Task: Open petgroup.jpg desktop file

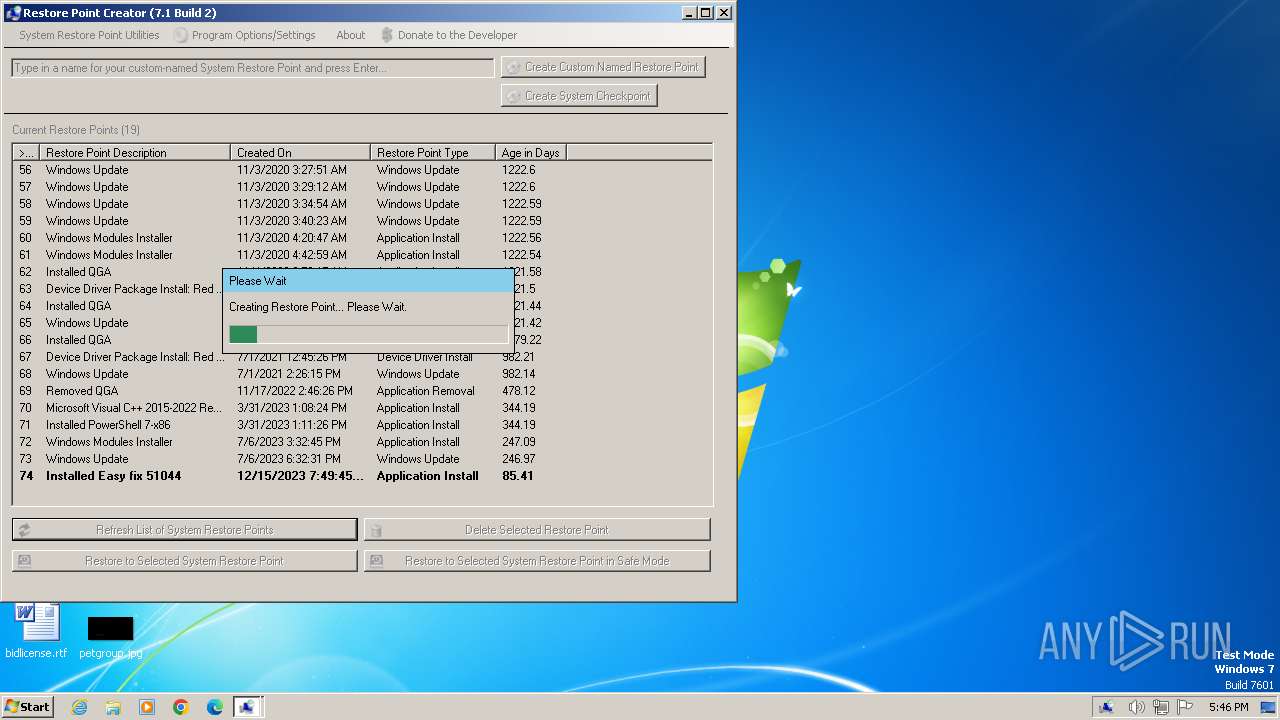Action: (x=110, y=636)
